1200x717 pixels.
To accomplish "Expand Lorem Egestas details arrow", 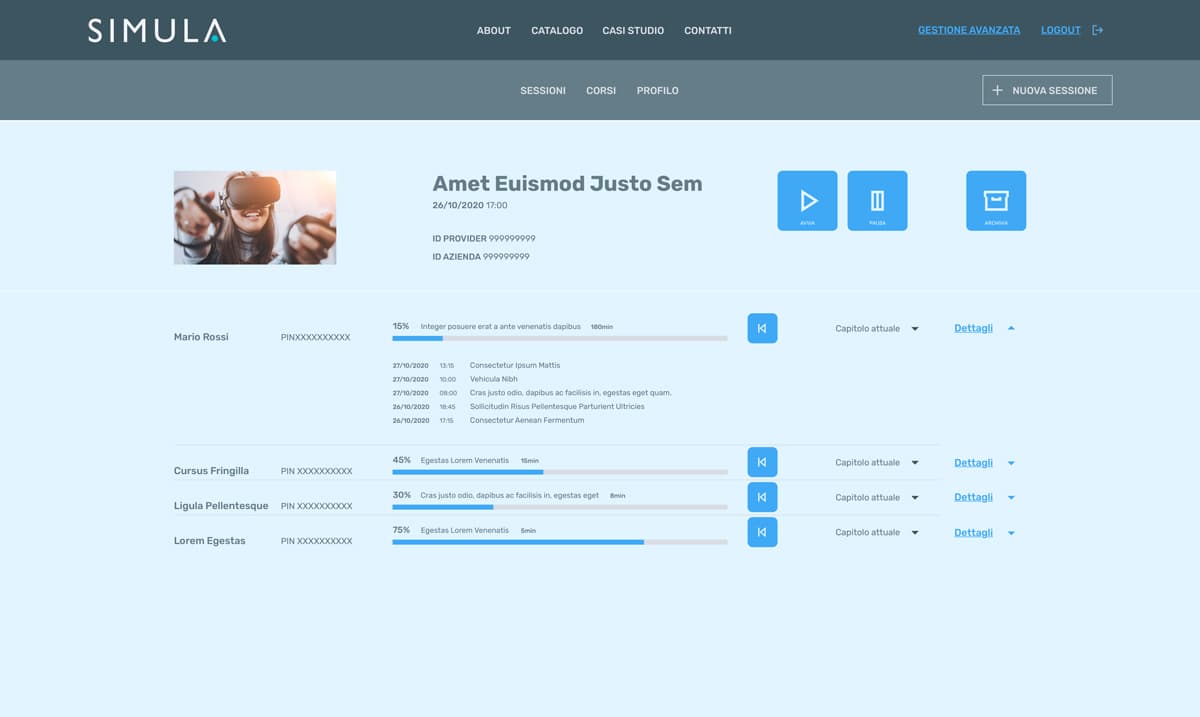I will (1011, 533).
